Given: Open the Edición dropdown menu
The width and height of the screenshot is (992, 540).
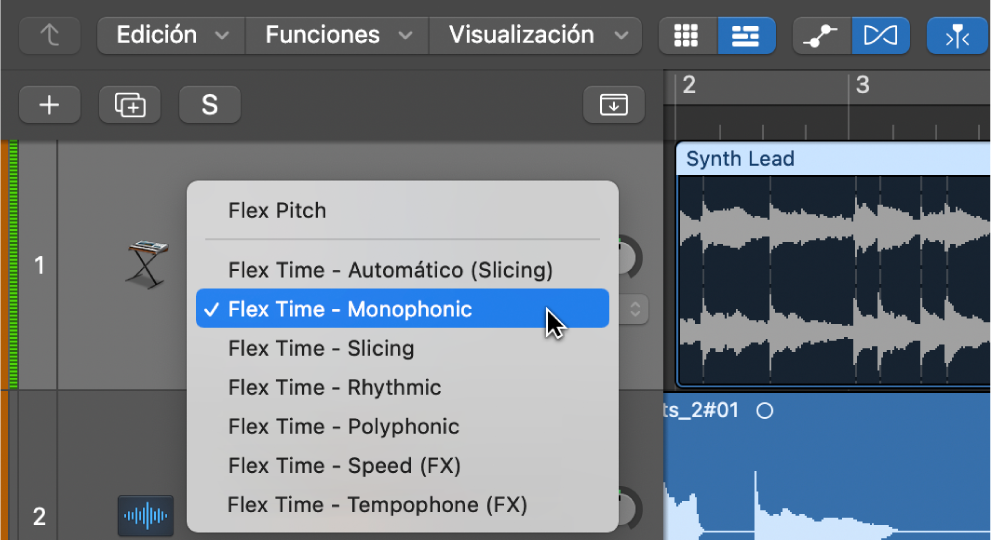Looking at the screenshot, I should click(x=171, y=36).
